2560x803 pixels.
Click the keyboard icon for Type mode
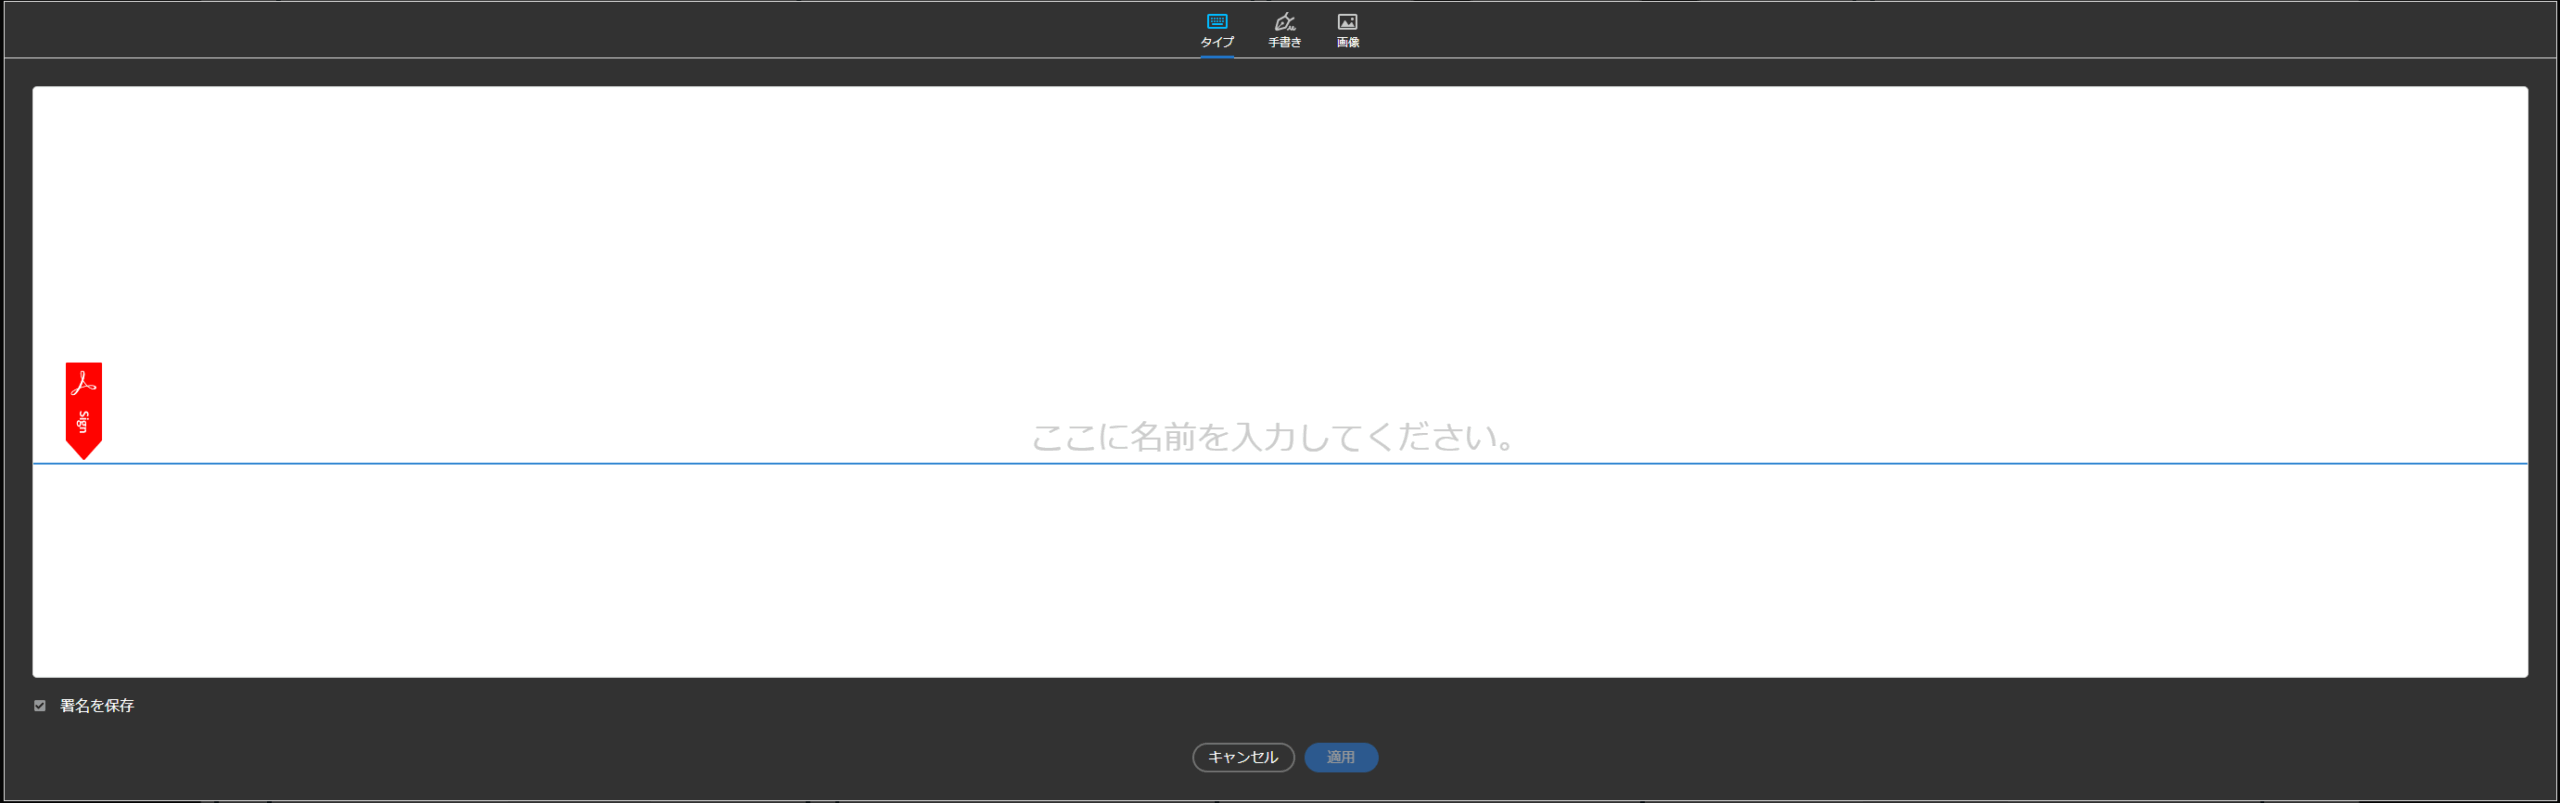coord(1216,21)
